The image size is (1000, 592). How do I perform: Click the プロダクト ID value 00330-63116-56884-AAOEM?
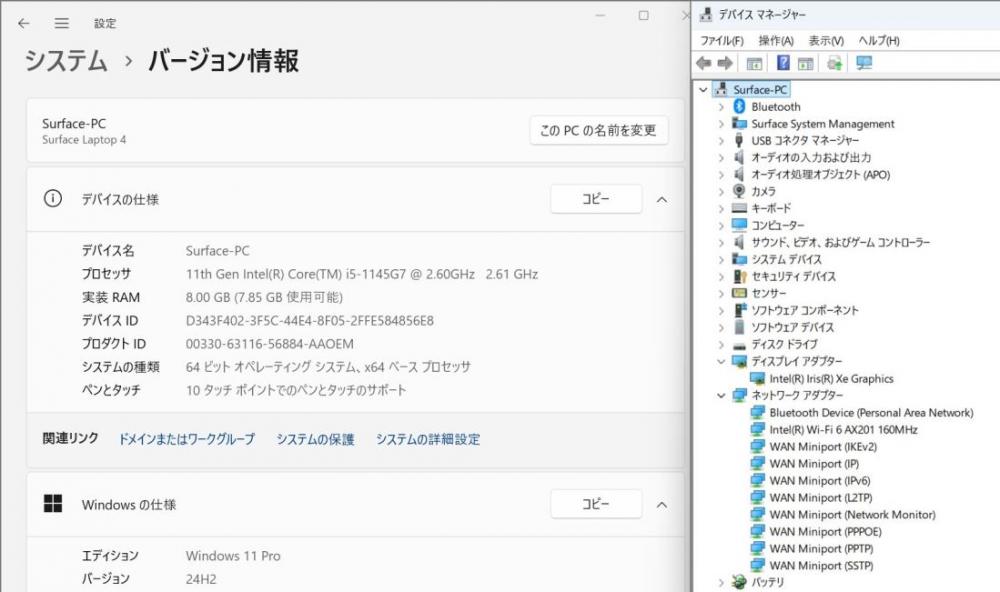(269, 344)
